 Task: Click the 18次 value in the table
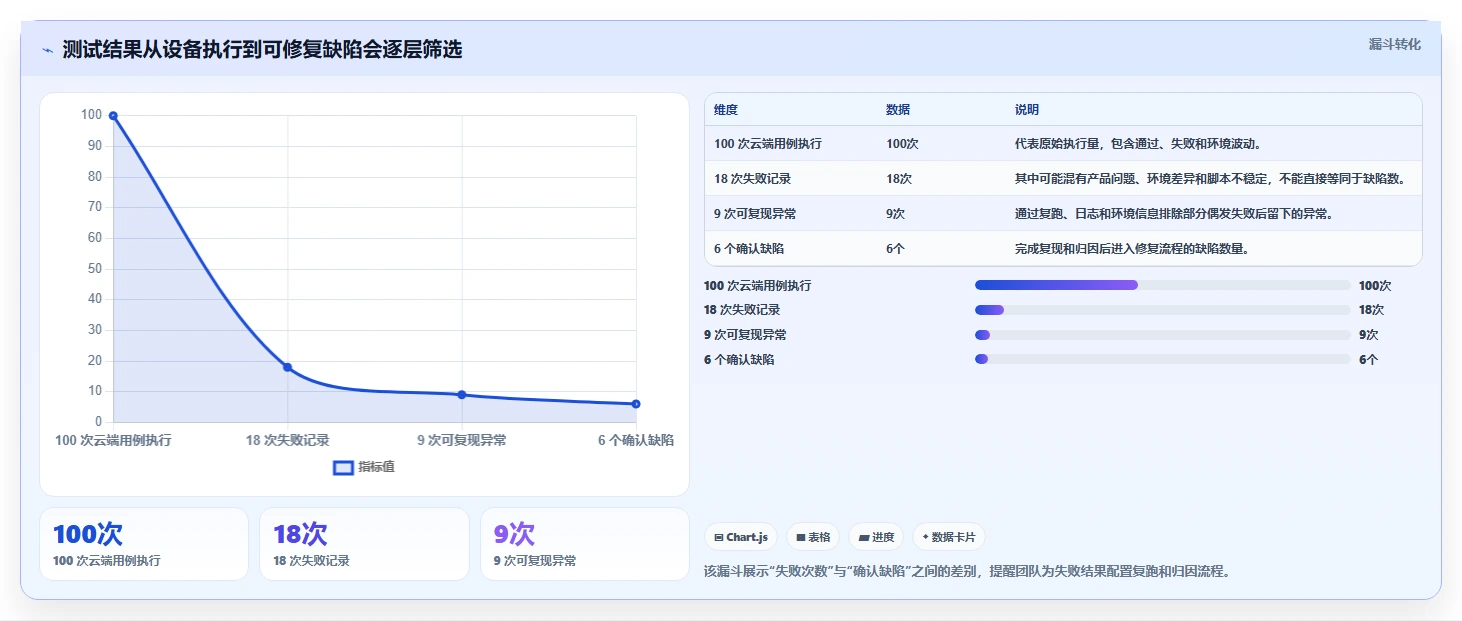click(899, 179)
